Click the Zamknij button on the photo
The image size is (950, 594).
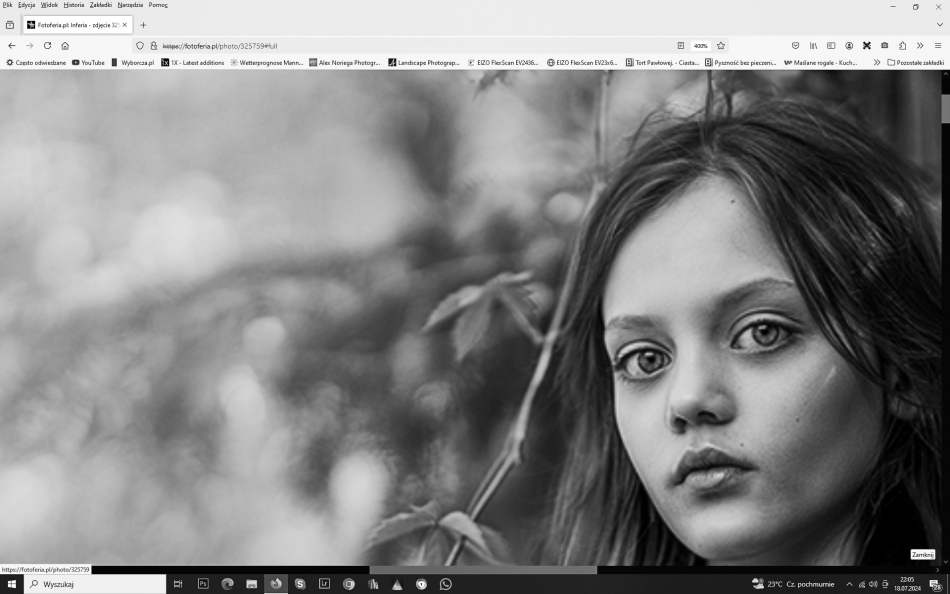(923, 555)
